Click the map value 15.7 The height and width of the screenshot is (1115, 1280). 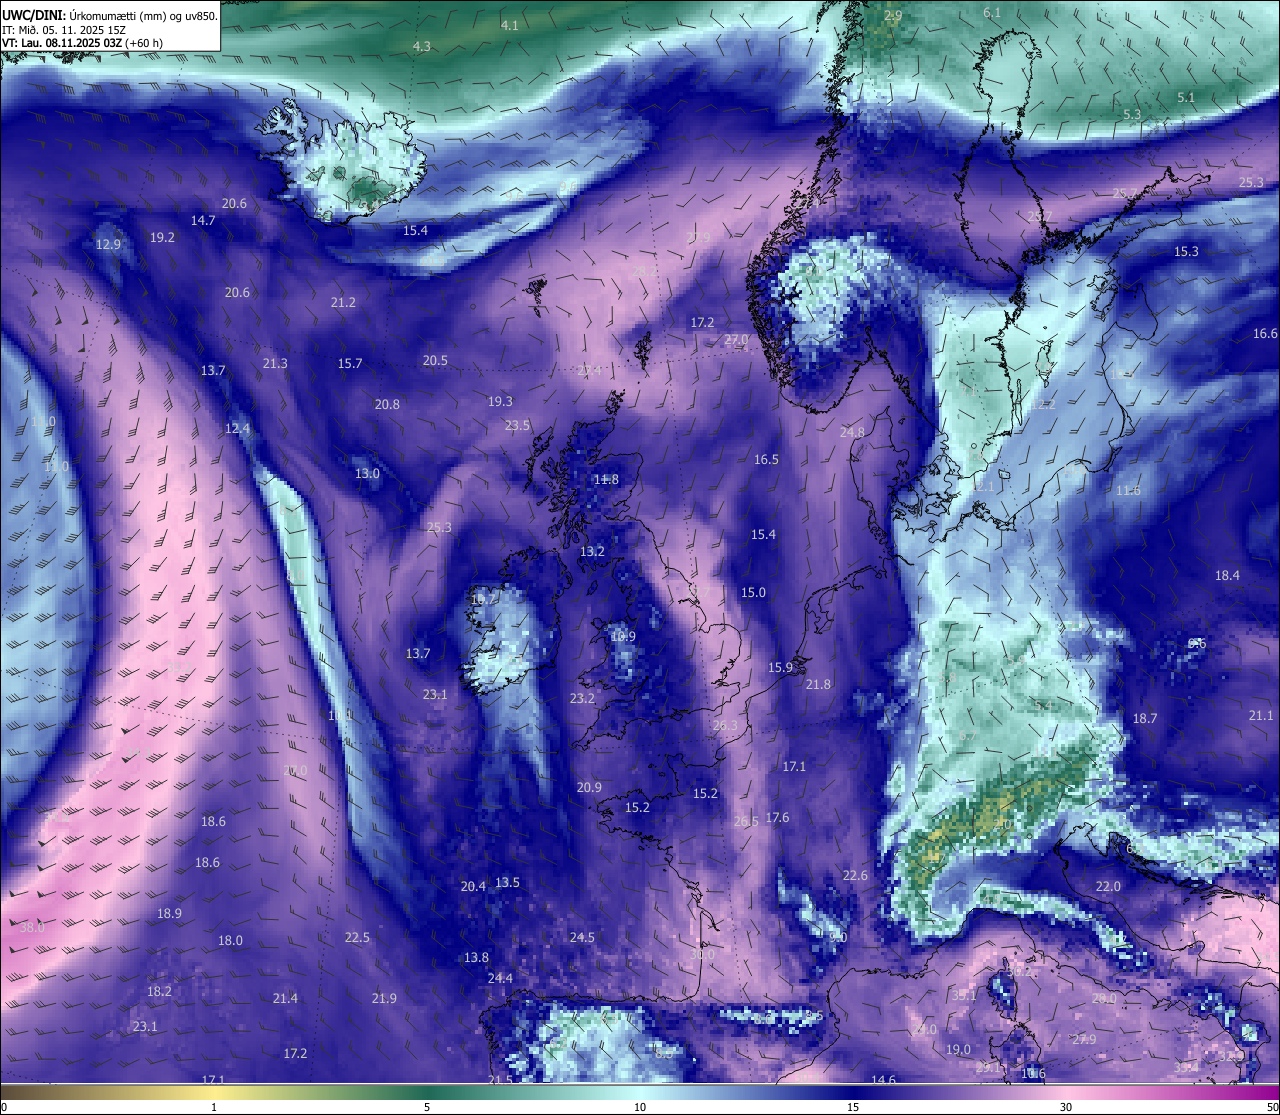pyautogui.click(x=350, y=364)
